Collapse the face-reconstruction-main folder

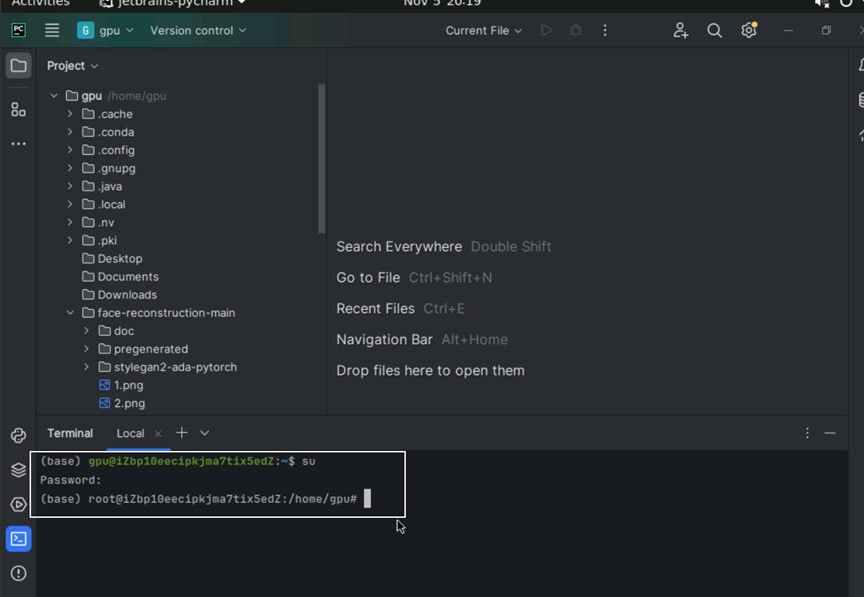[x=70, y=313]
